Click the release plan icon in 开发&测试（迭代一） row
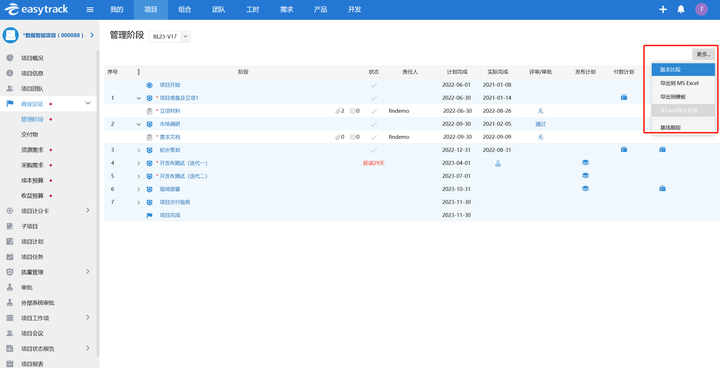Screen dimensions: 720x368 [585, 162]
